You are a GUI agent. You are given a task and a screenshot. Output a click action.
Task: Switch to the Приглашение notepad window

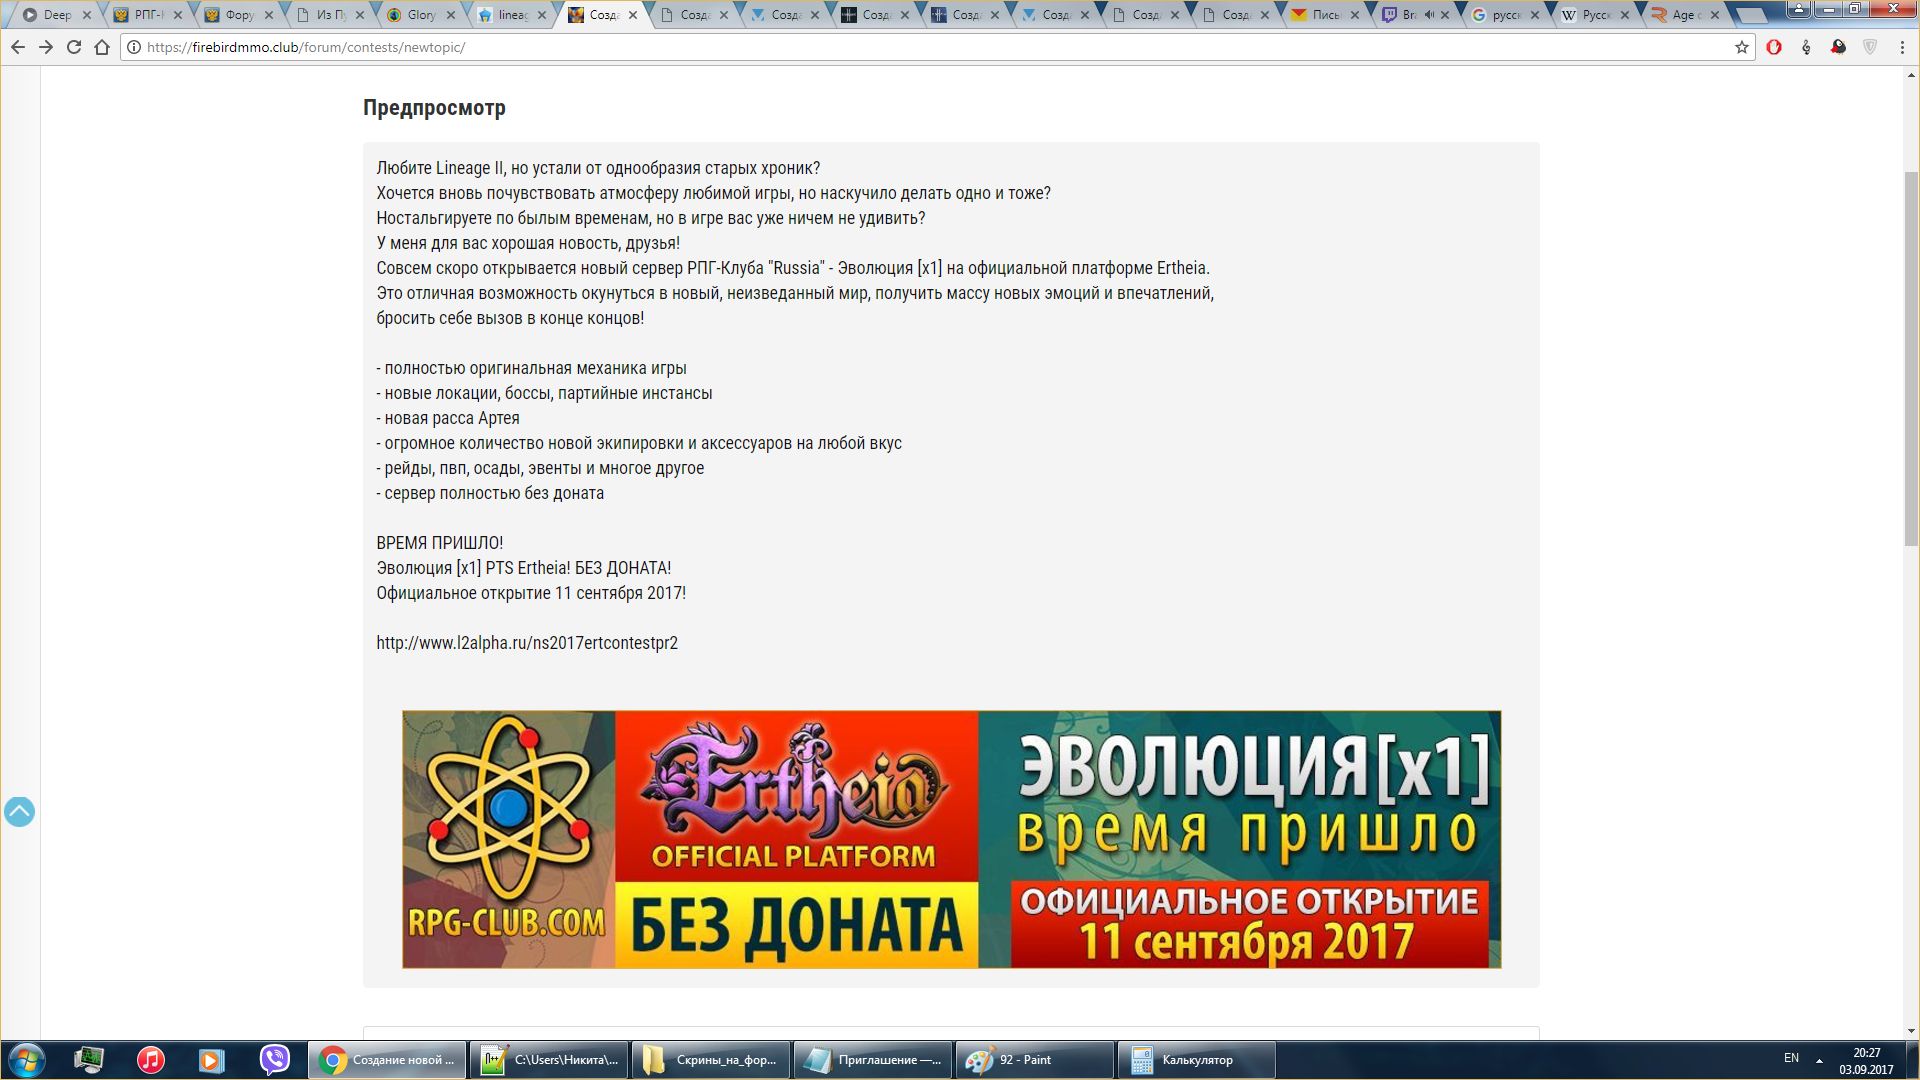pos(873,1060)
